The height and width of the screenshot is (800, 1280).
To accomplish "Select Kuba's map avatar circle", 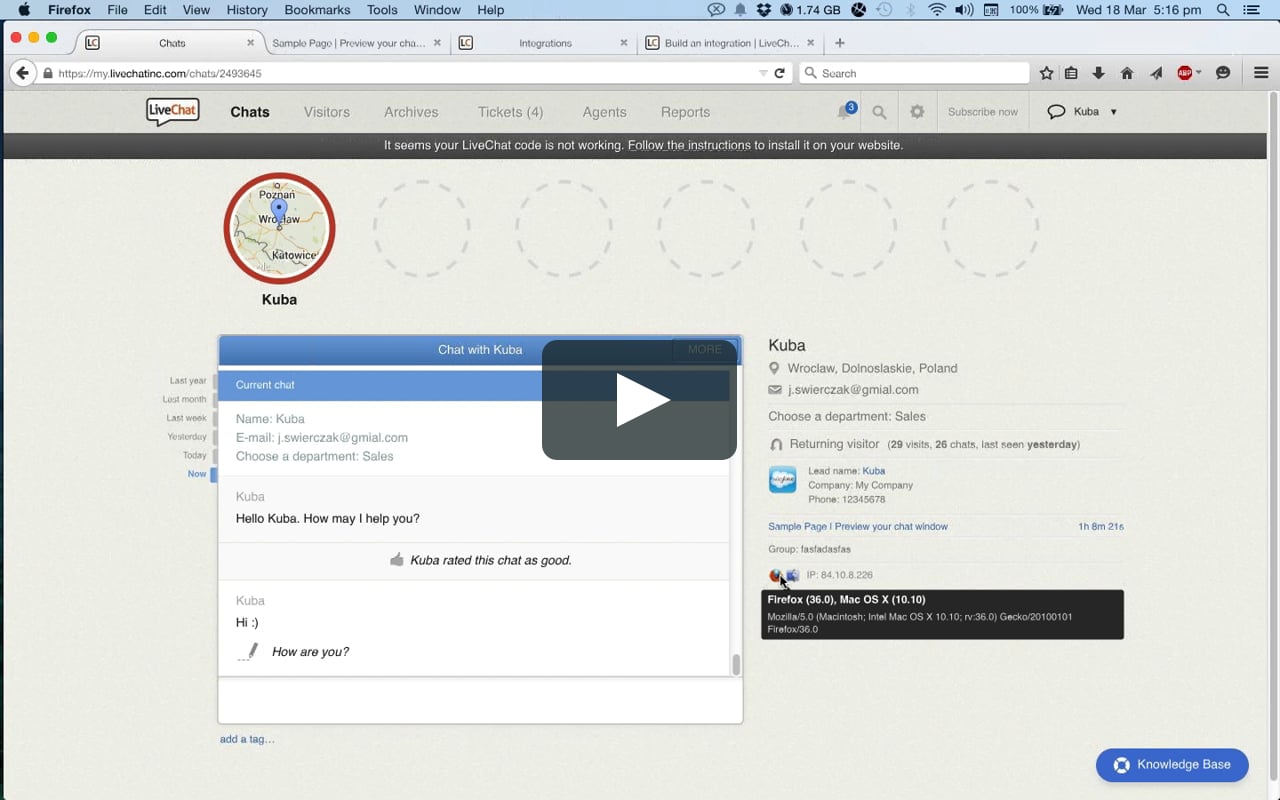I will (279, 228).
